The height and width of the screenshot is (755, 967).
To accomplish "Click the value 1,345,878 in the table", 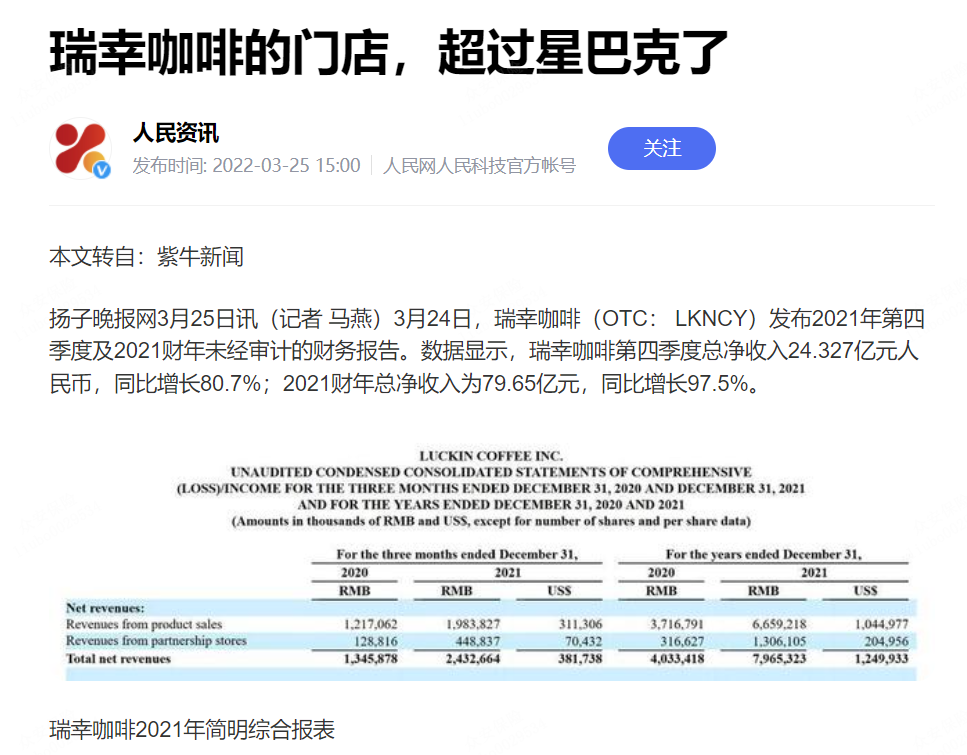I will click(x=370, y=659).
